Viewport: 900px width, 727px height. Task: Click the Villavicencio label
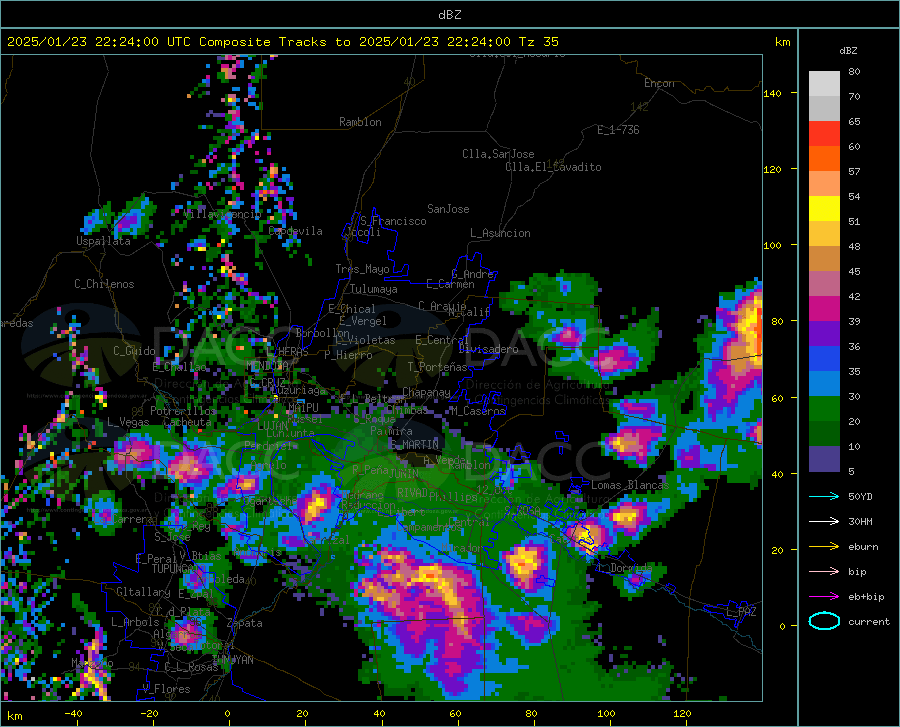(223, 214)
